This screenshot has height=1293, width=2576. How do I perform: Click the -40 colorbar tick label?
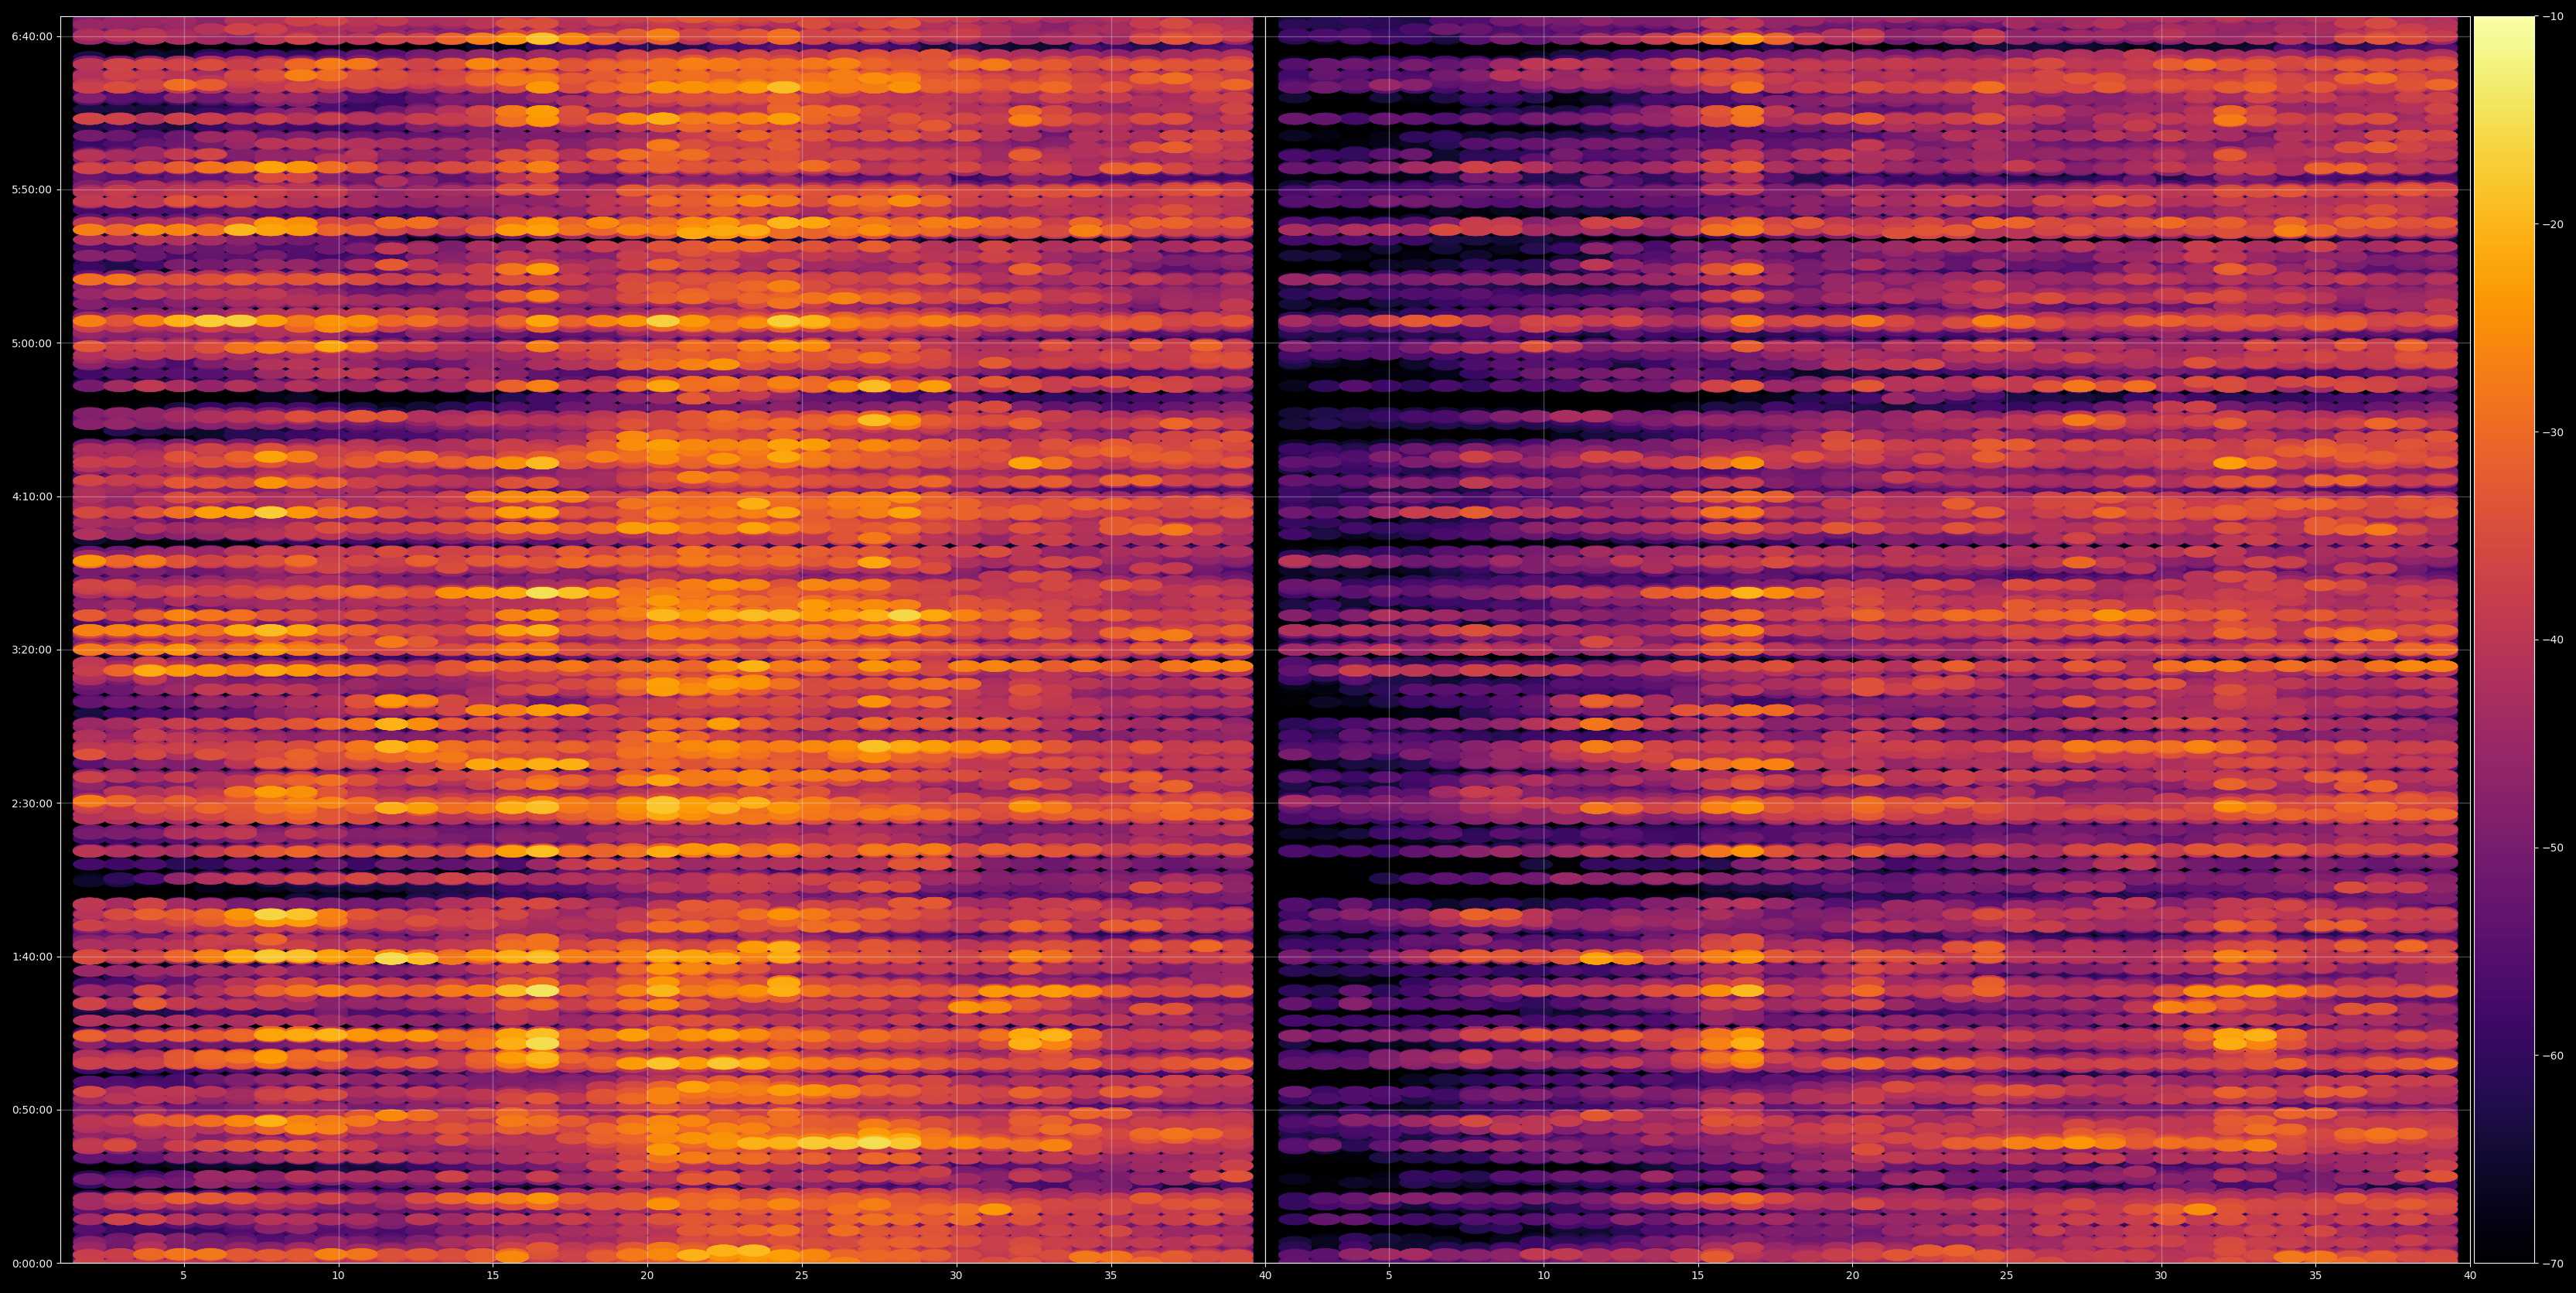pos(2553,640)
